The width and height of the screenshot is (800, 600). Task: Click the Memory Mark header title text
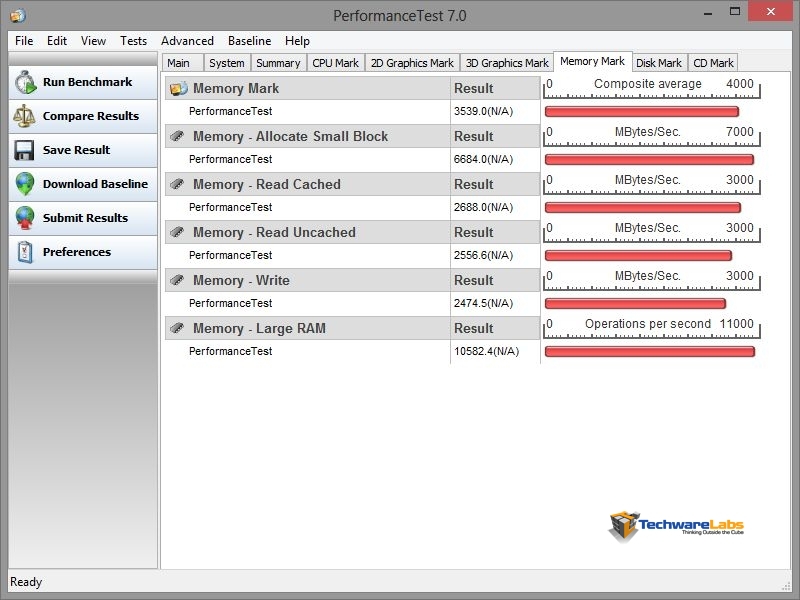point(236,88)
